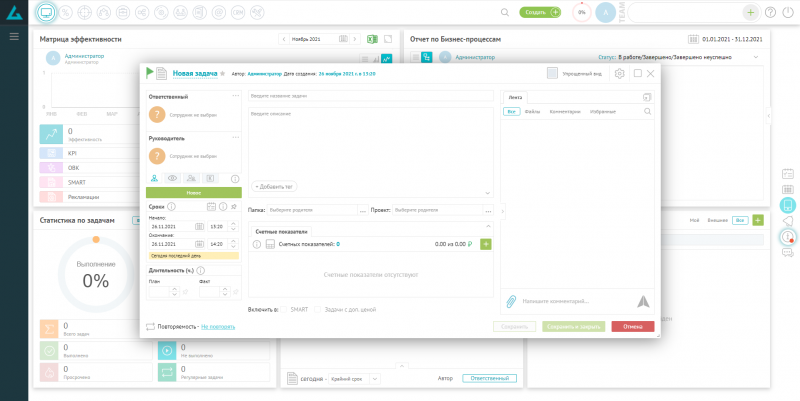Switch to the Комментарии feed tab
Viewport: 800px width, 401px height.
564,112
